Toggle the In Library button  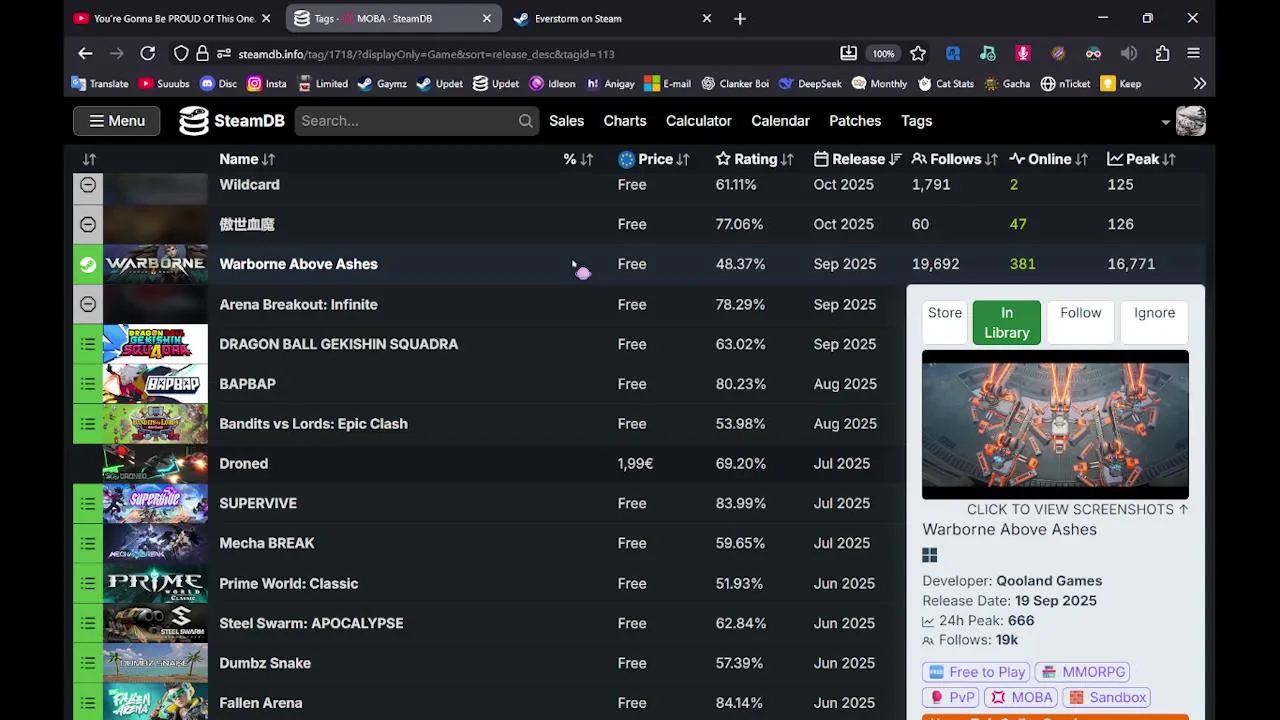pyautogui.click(x=1007, y=323)
